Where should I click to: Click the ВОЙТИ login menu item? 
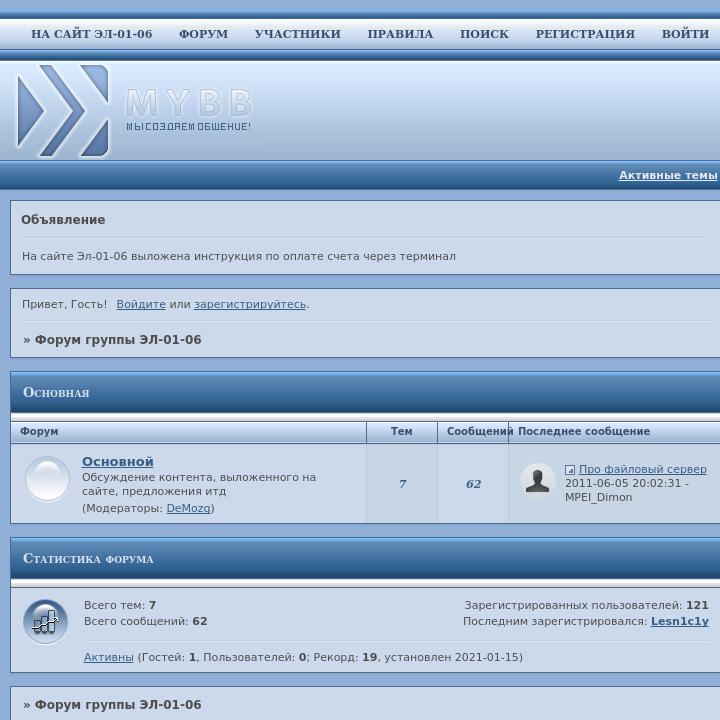click(x=685, y=34)
